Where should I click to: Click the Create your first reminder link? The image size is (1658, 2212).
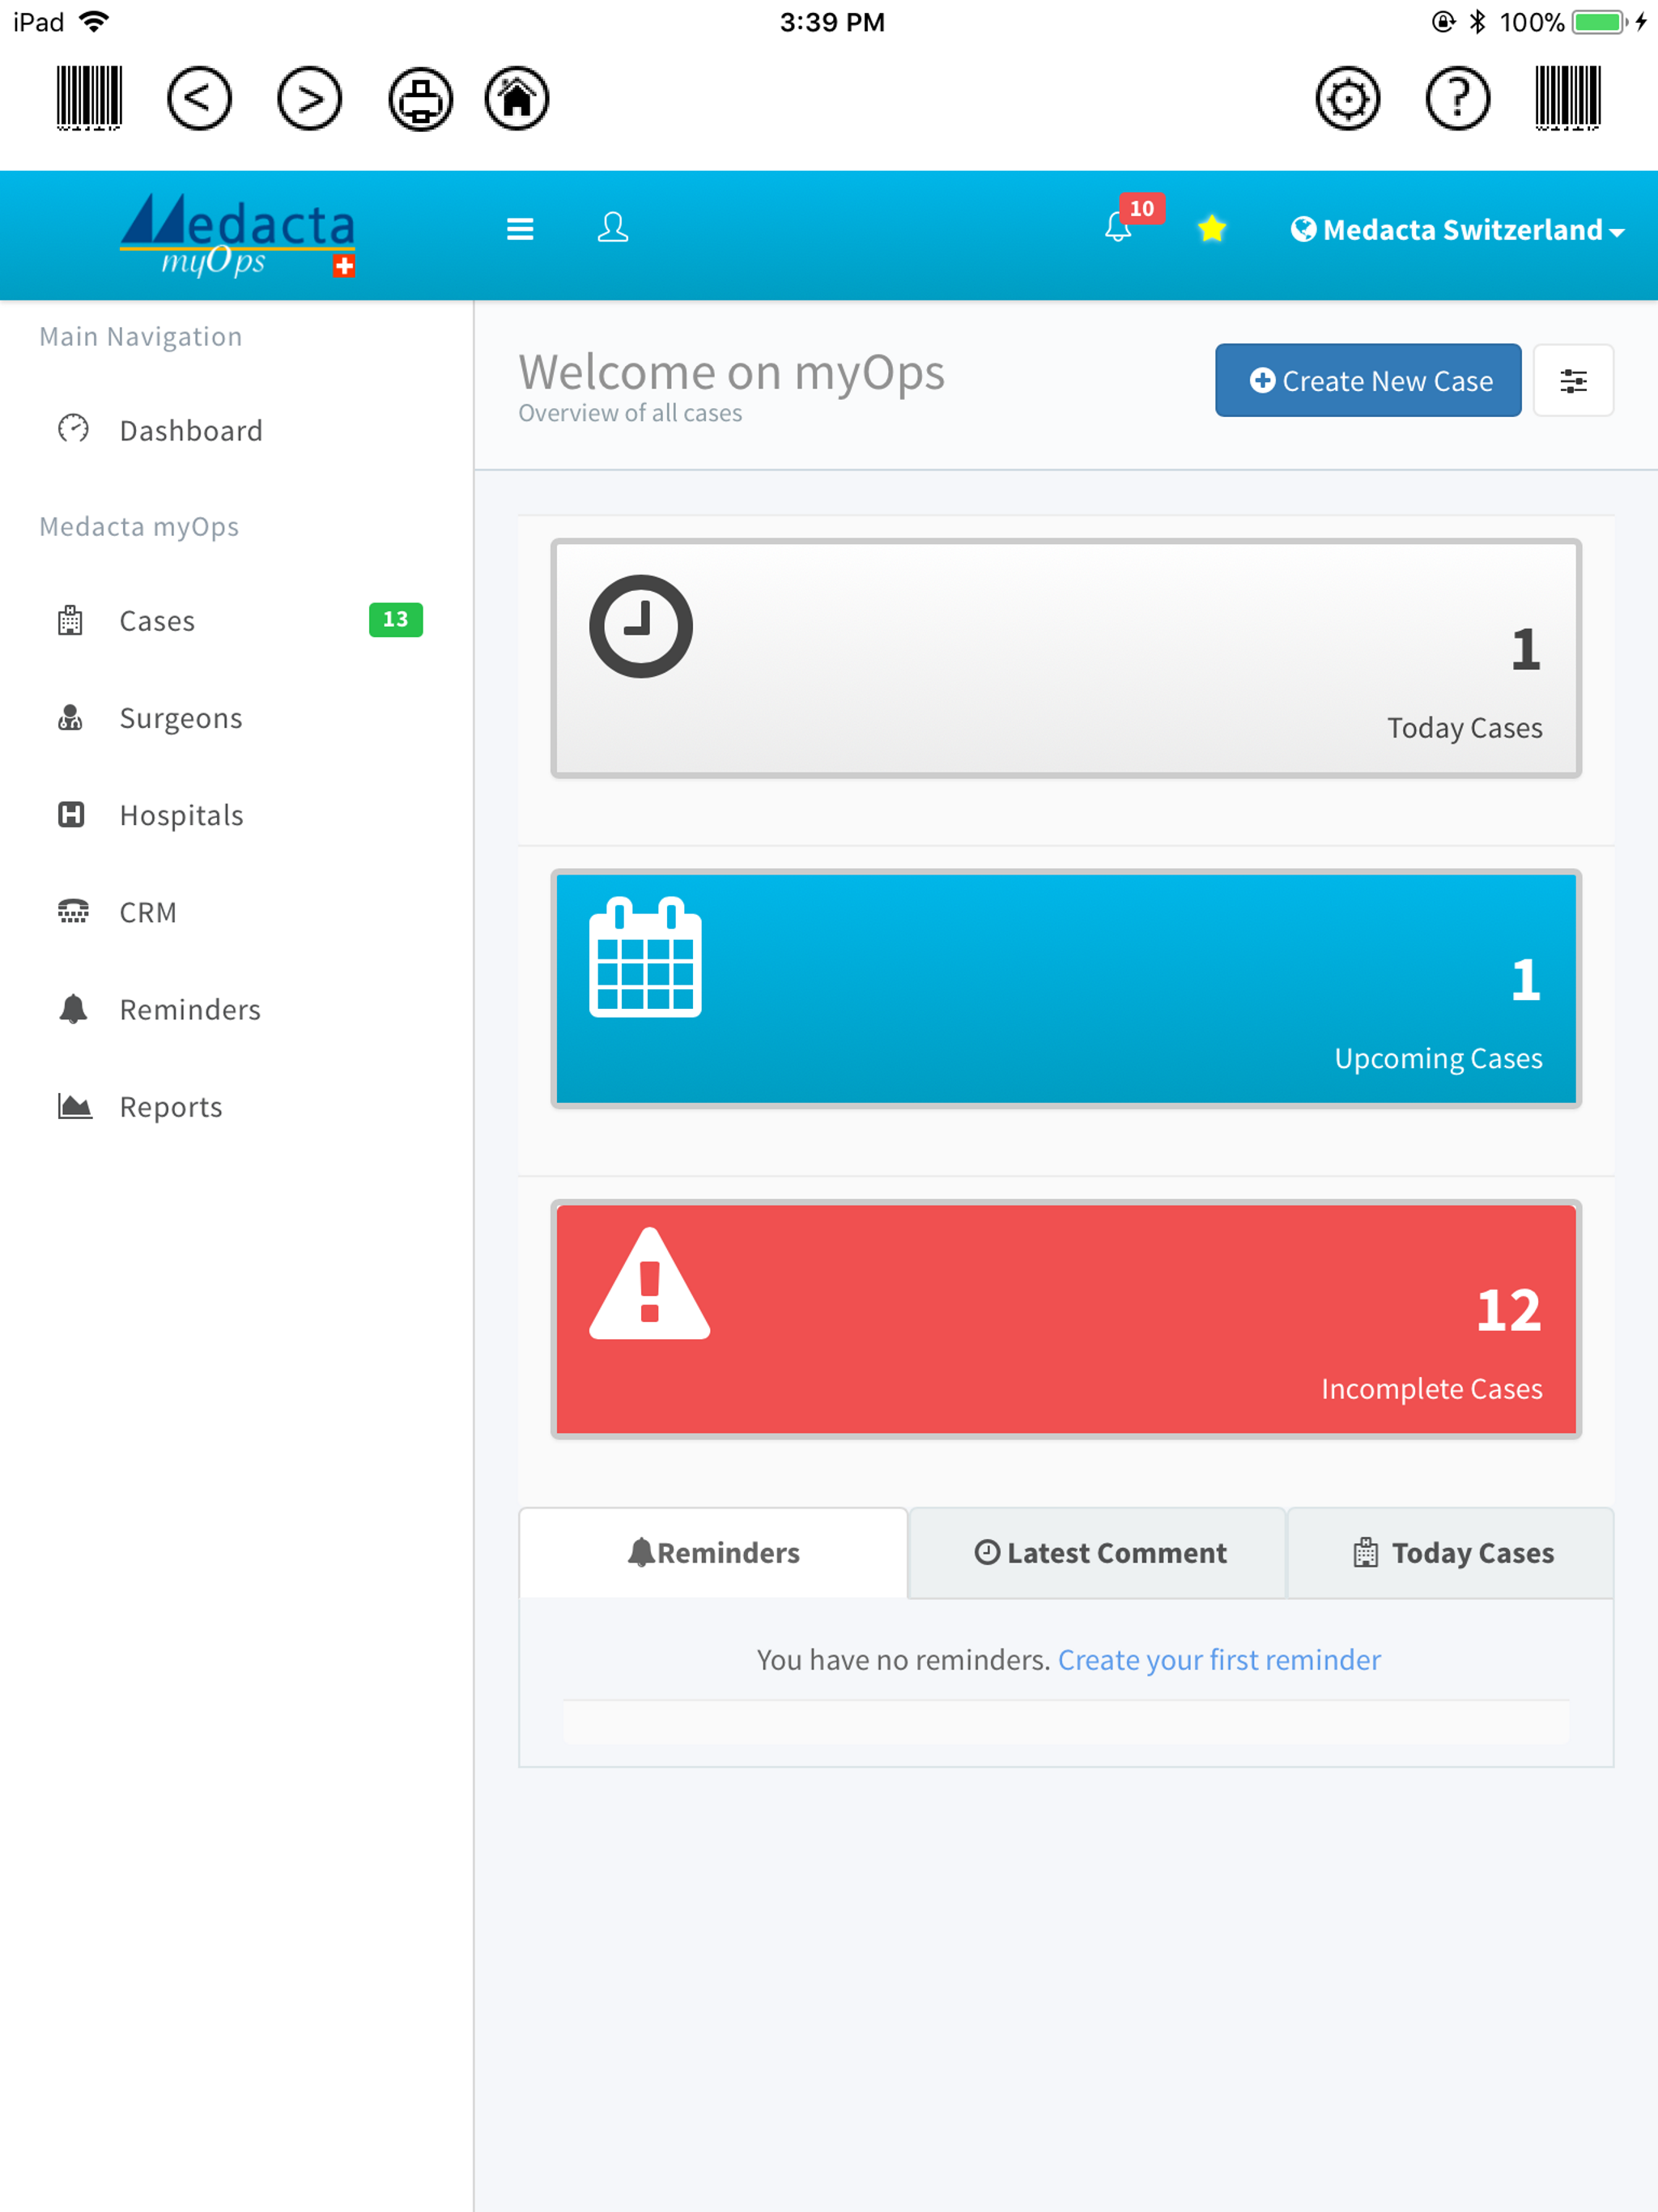1218,1660
